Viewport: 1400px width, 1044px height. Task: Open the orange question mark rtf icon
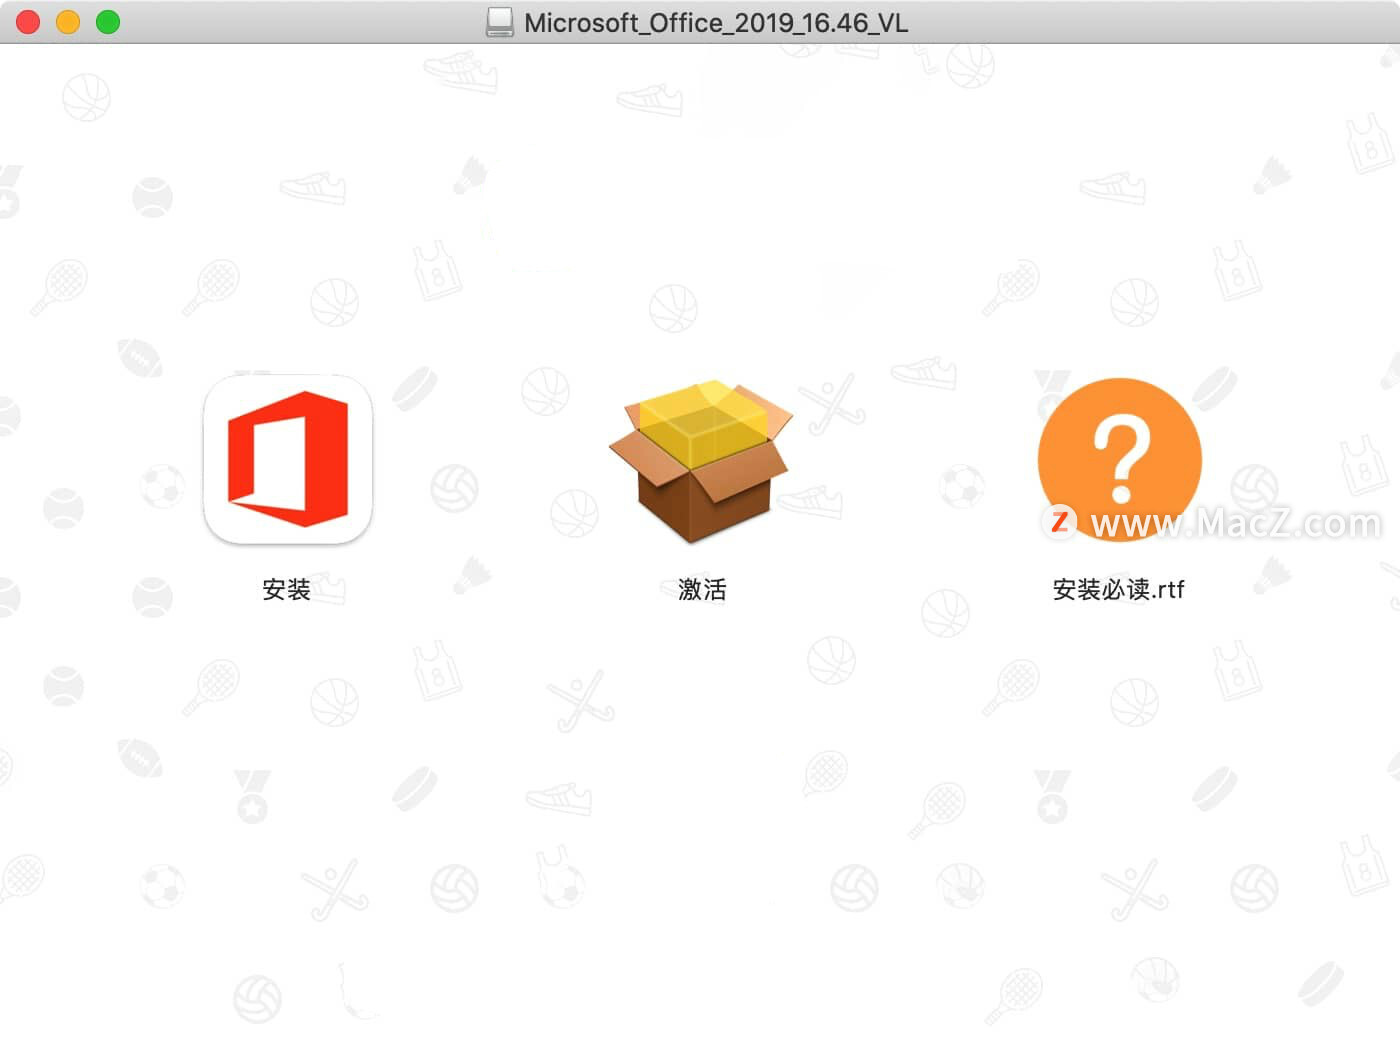pyautogui.click(x=1119, y=459)
